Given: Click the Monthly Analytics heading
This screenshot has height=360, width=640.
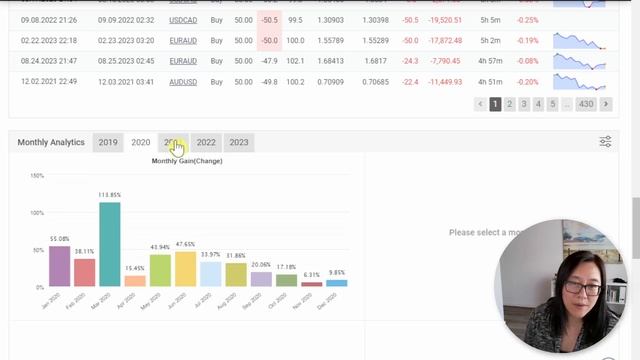Looking at the screenshot, I should 51,142.
